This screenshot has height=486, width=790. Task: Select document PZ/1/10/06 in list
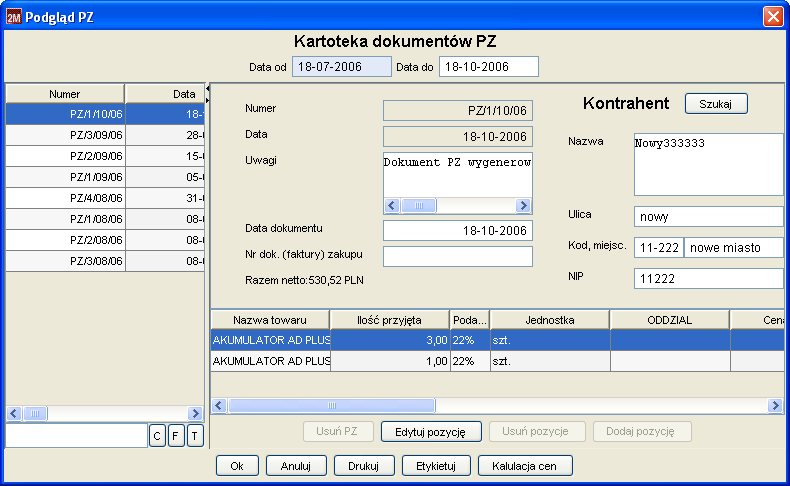click(105, 114)
